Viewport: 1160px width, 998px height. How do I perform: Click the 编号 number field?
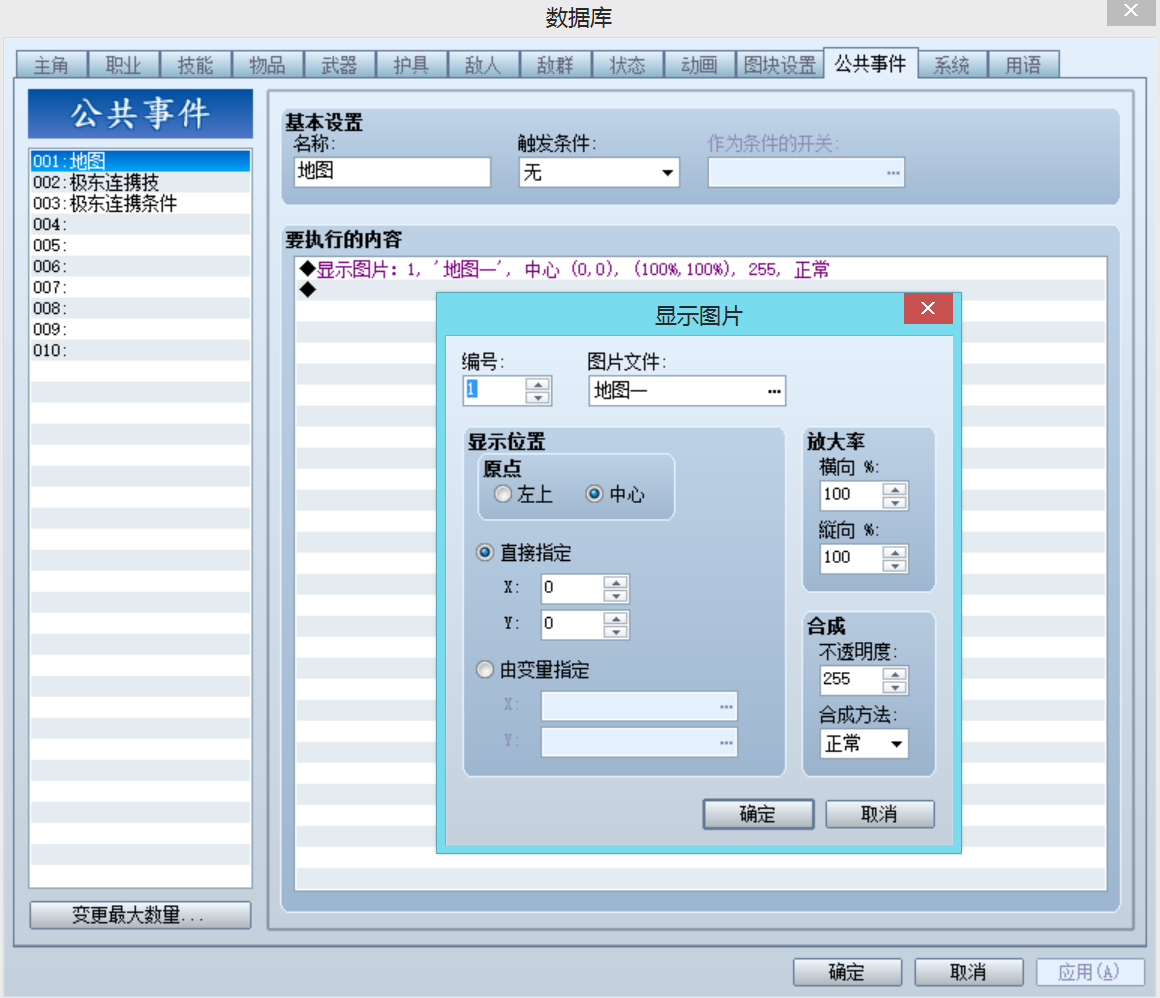coord(494,390)
